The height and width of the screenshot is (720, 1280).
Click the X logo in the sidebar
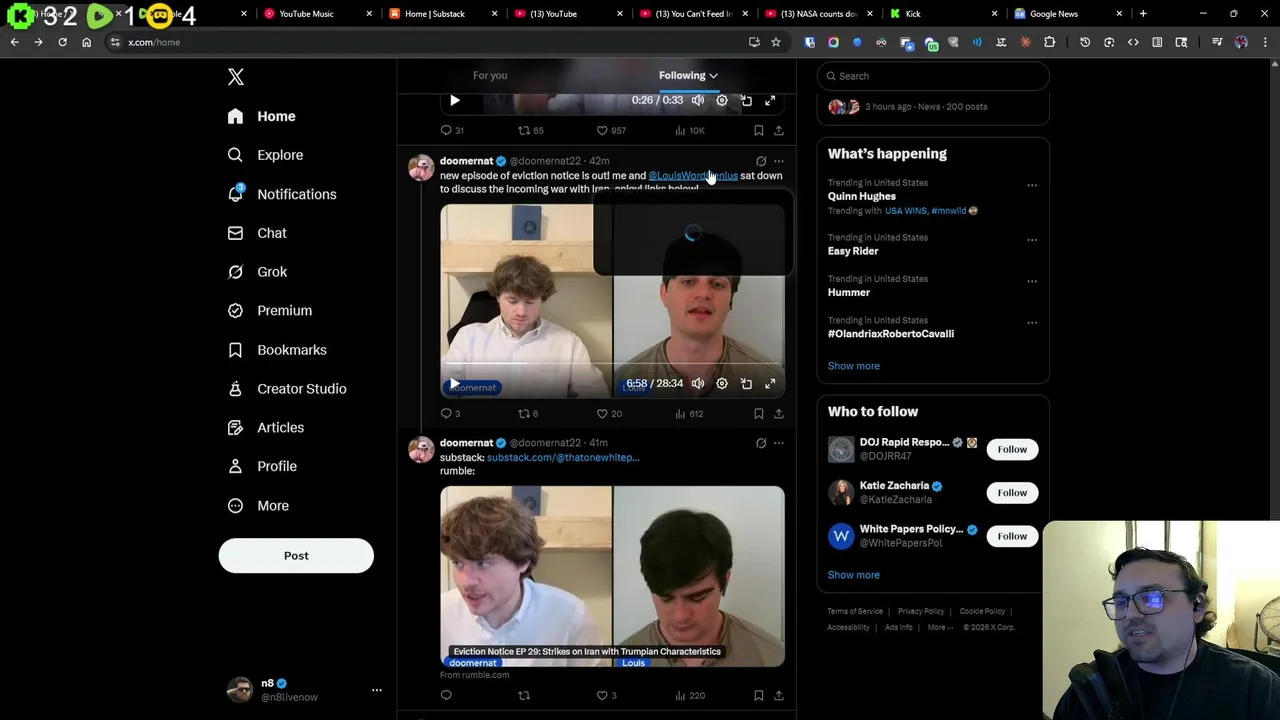[x=236, y=77]
